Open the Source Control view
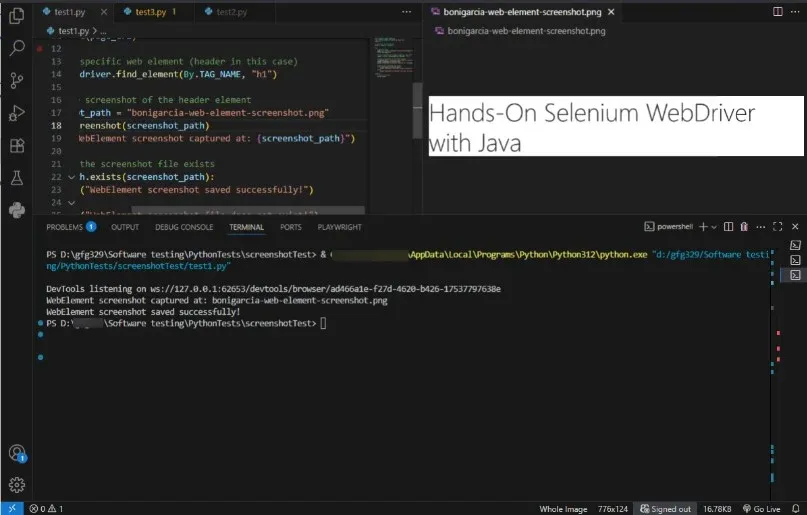Viewport: 807px width, 515px height. click(x=16, y=80)
